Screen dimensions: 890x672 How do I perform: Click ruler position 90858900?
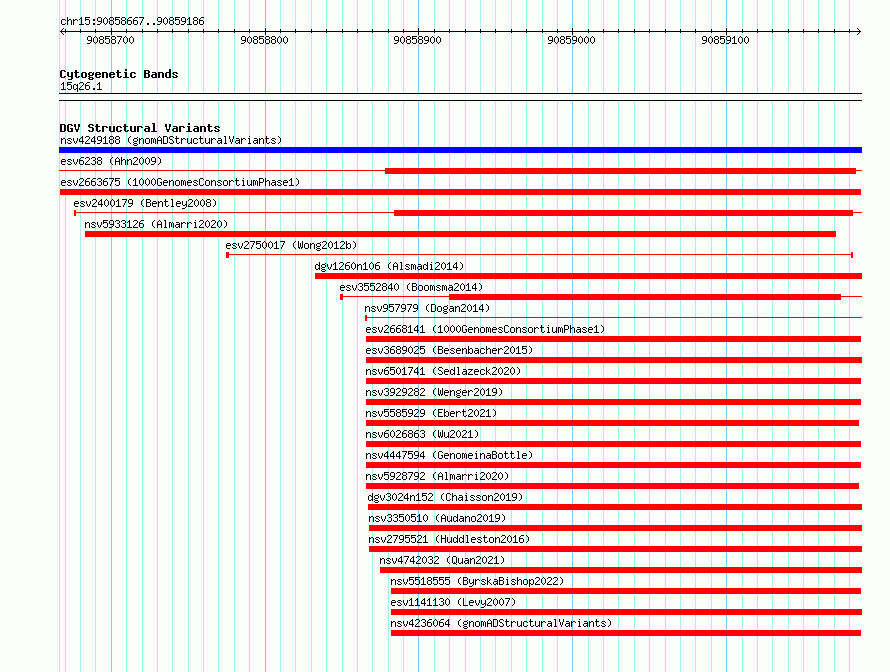[418, 40]
